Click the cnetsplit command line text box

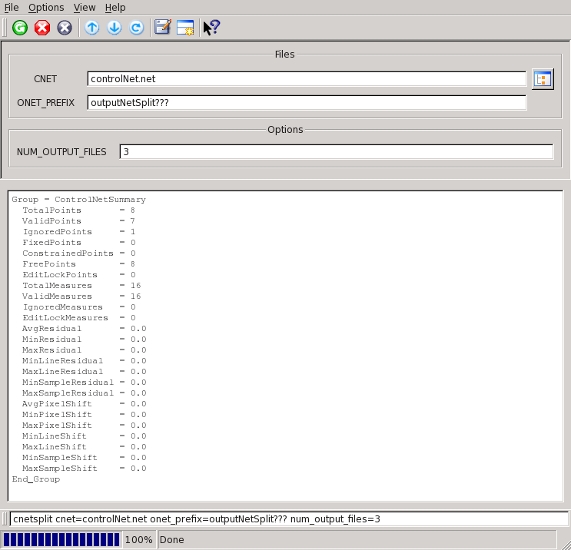289,519
